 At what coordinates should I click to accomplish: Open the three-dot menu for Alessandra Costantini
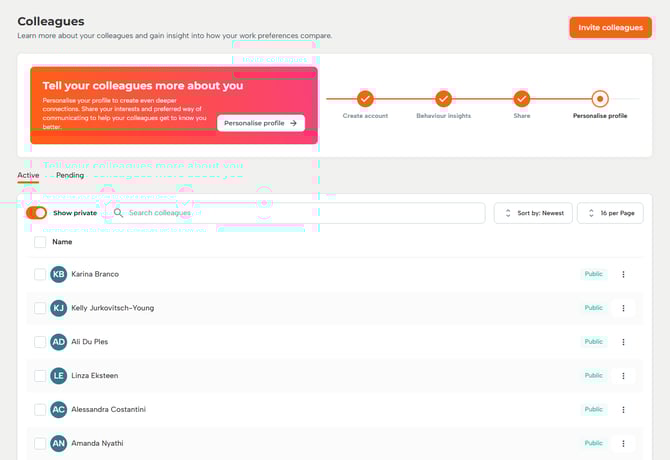(623, 410)
